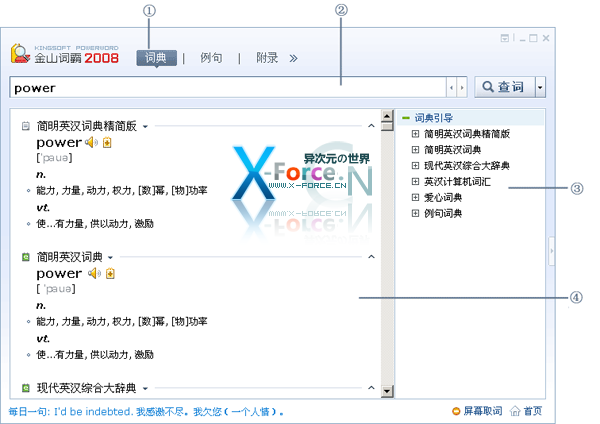The height and width of the screenshot is (424, 600).
Task: Click the 查词 search button
Action: 505,87
